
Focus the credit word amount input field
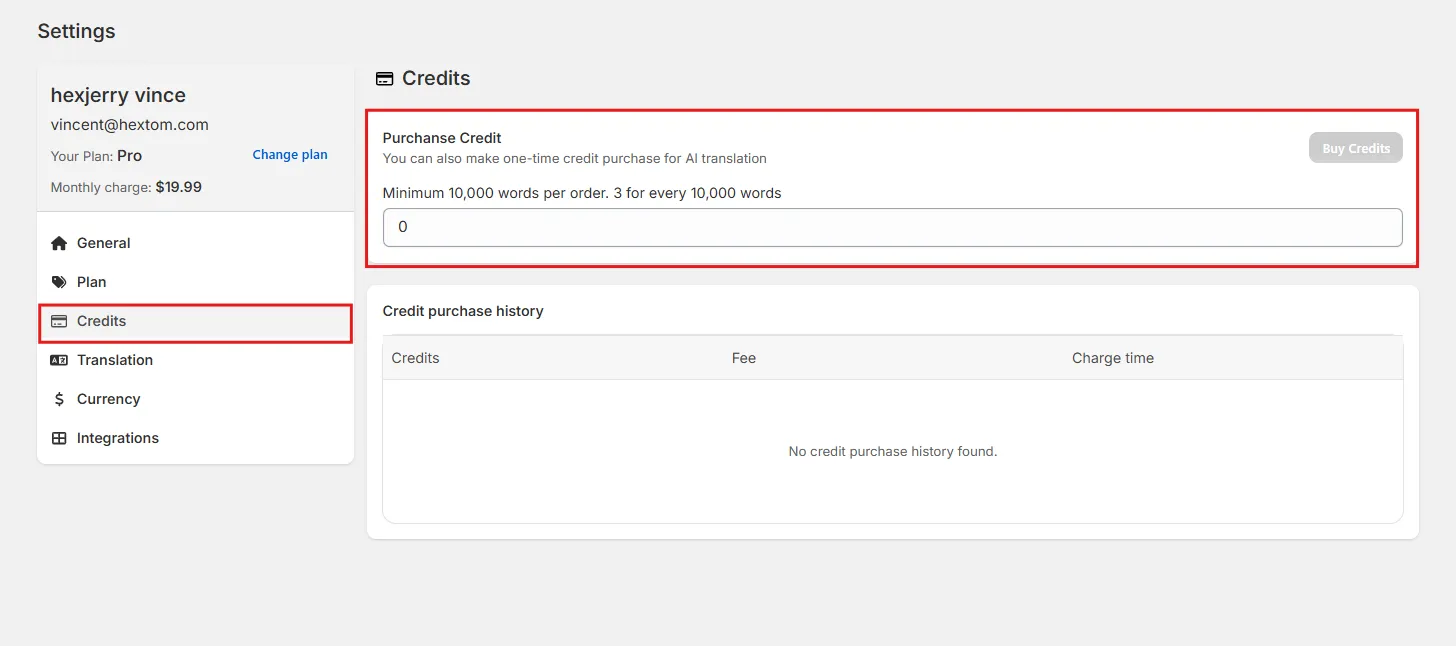coord(892,227)
